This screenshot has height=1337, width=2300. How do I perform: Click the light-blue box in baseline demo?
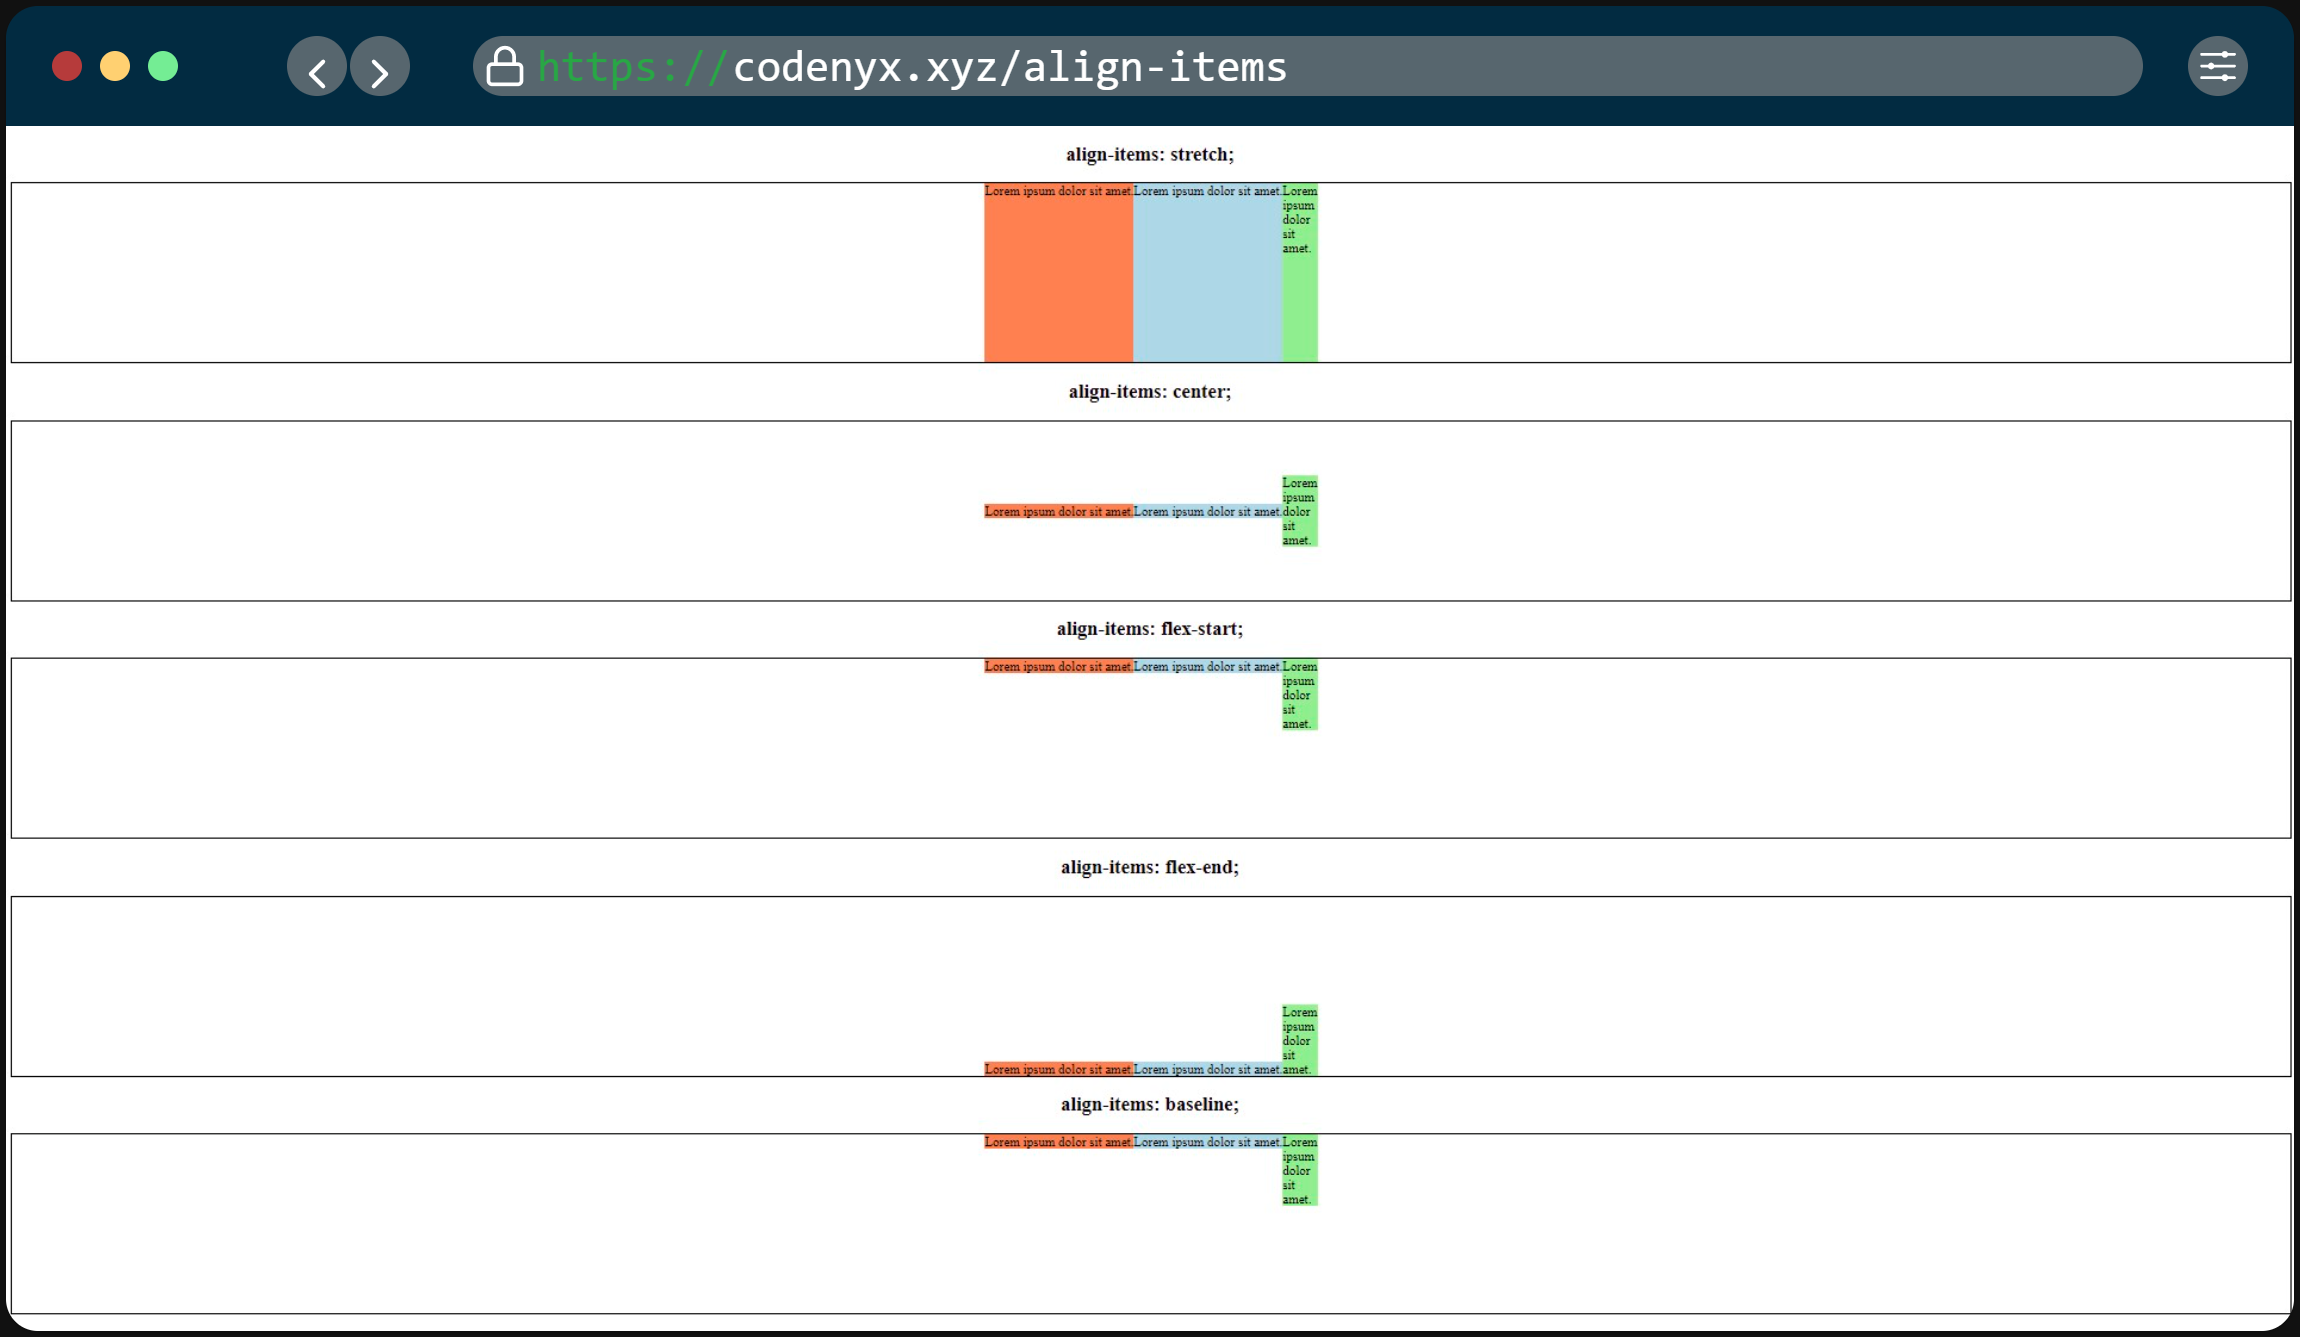pos(1207,1142)
